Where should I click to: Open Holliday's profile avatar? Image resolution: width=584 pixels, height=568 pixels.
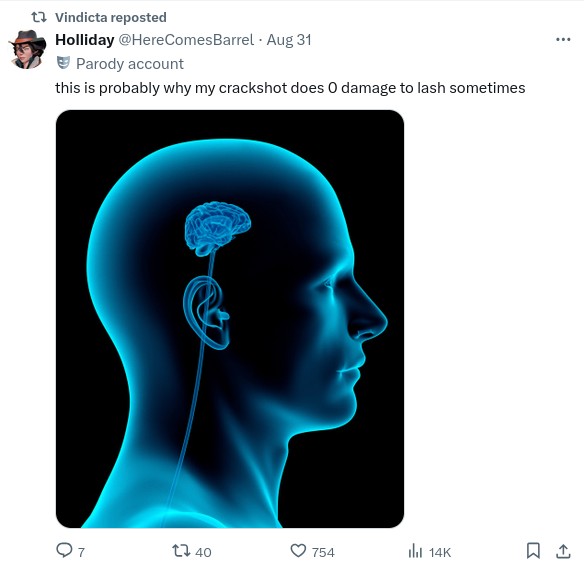(x=28, y=50)
